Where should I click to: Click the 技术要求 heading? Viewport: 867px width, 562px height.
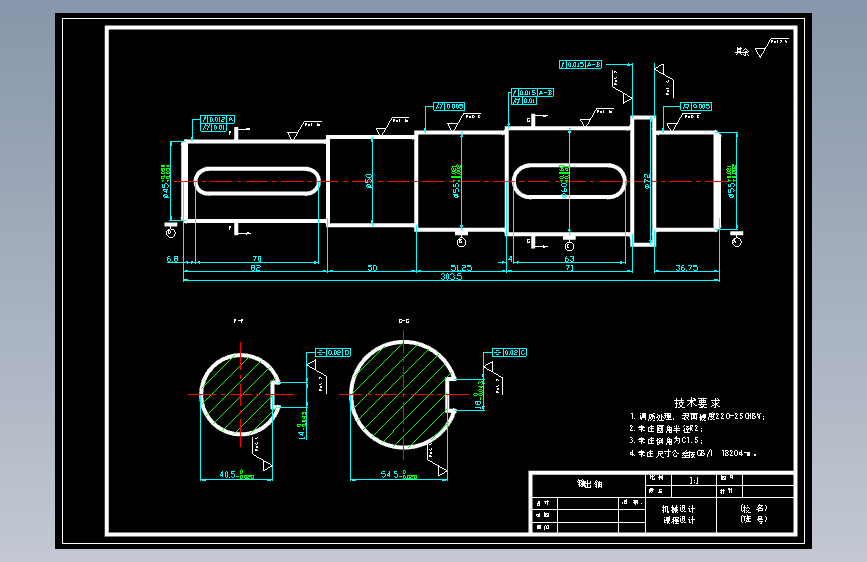697,403
